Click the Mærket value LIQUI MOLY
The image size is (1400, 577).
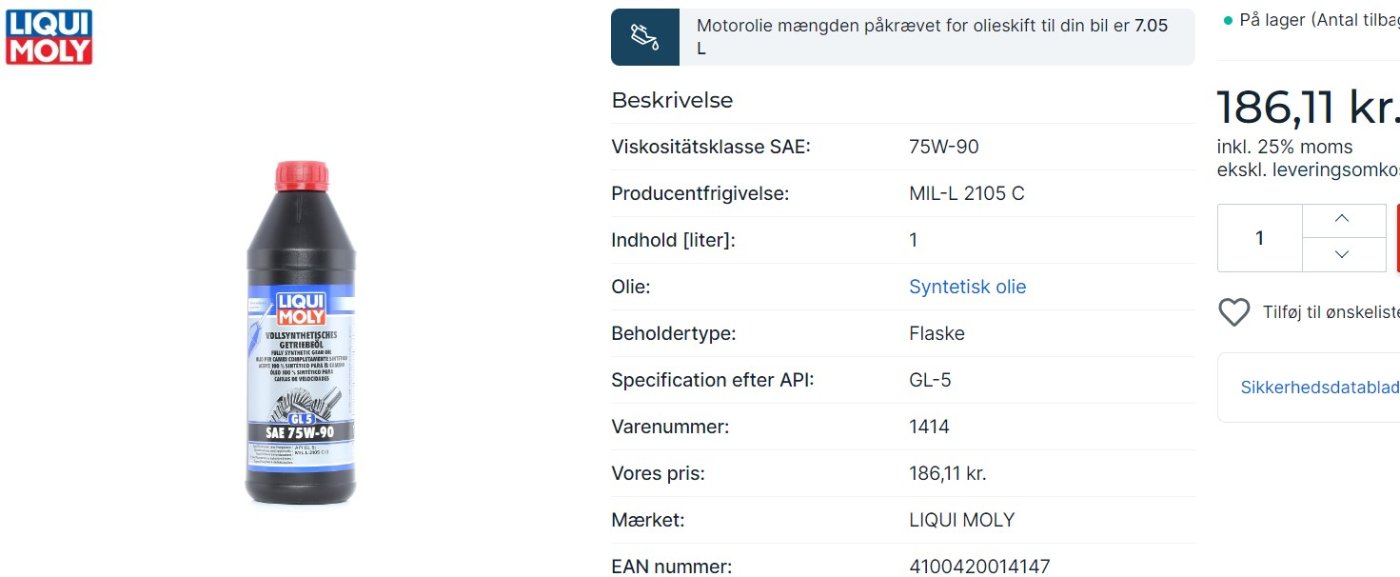coord(961,520)
